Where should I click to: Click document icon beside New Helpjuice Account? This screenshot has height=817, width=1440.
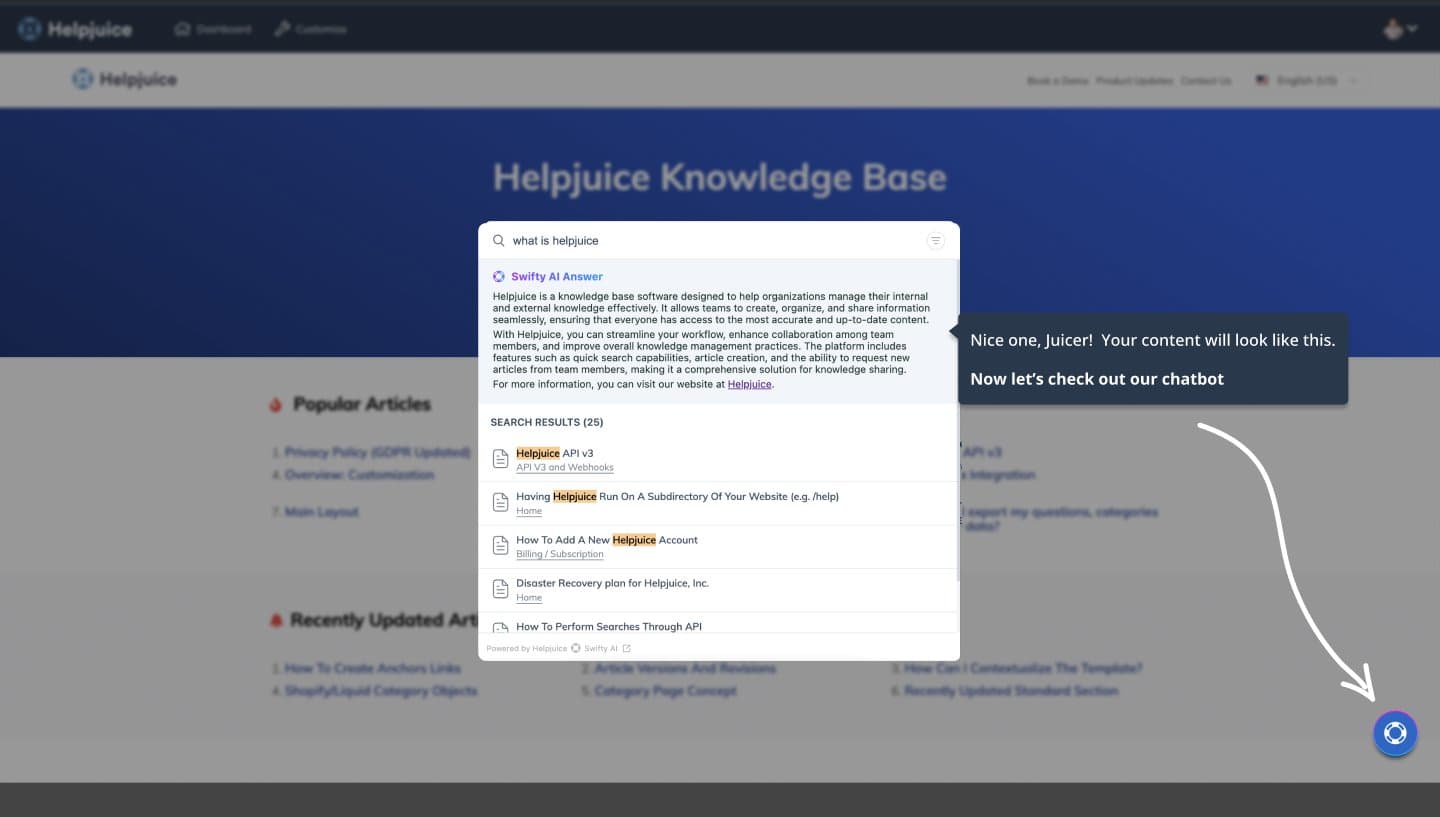click(x=501, y=546)
